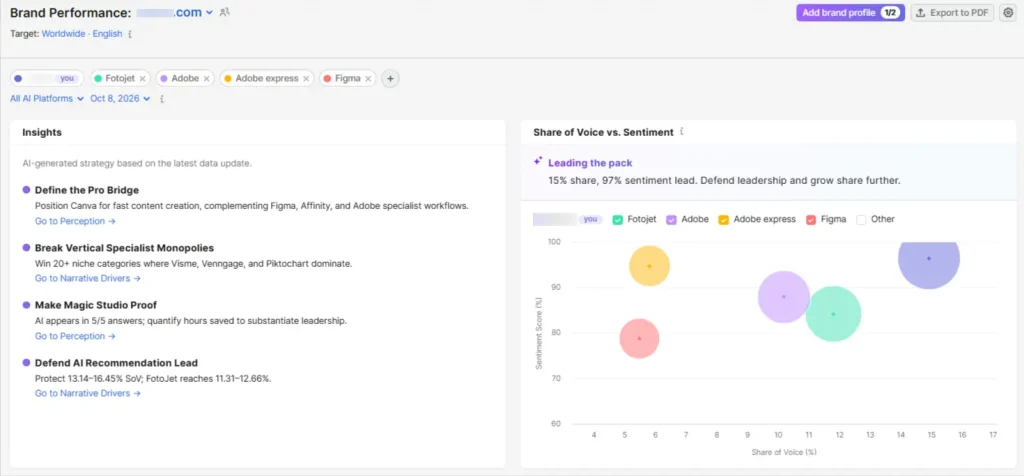
Task: Click the 'you' brand chip in filters
Action: tap(46, 78)
